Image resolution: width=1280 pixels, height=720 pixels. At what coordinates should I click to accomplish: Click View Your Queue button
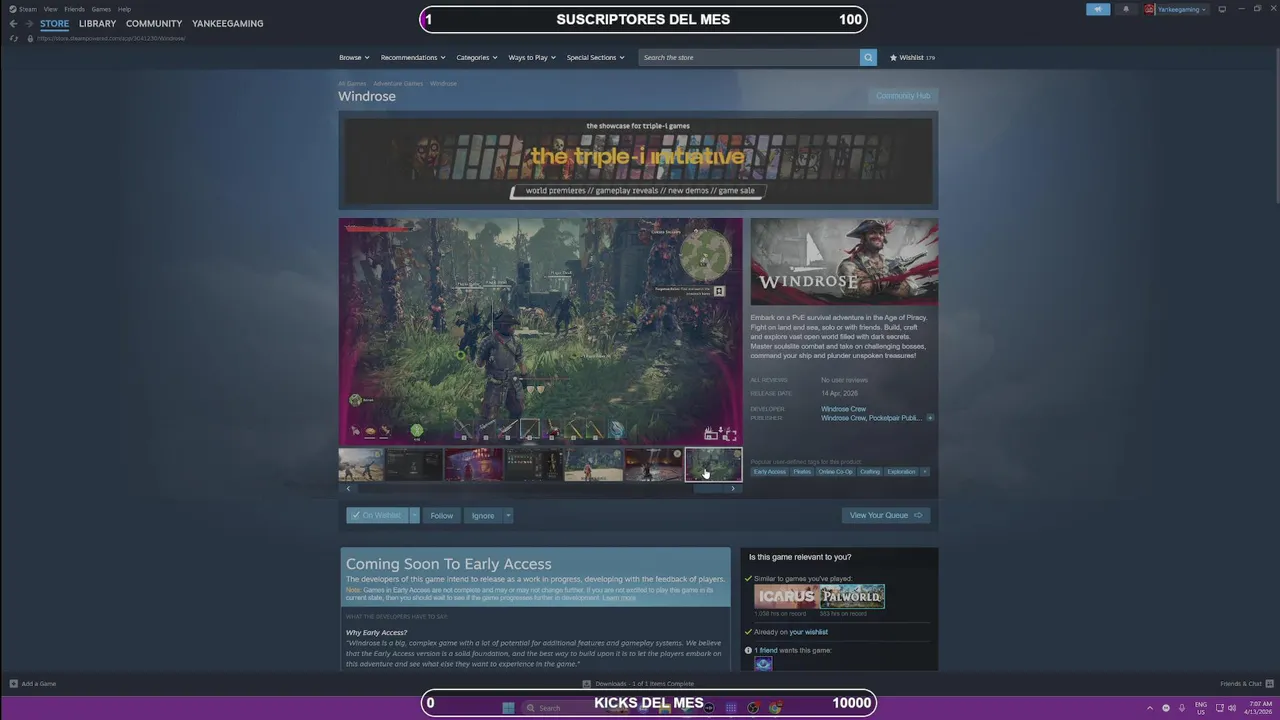pos(886,515)
